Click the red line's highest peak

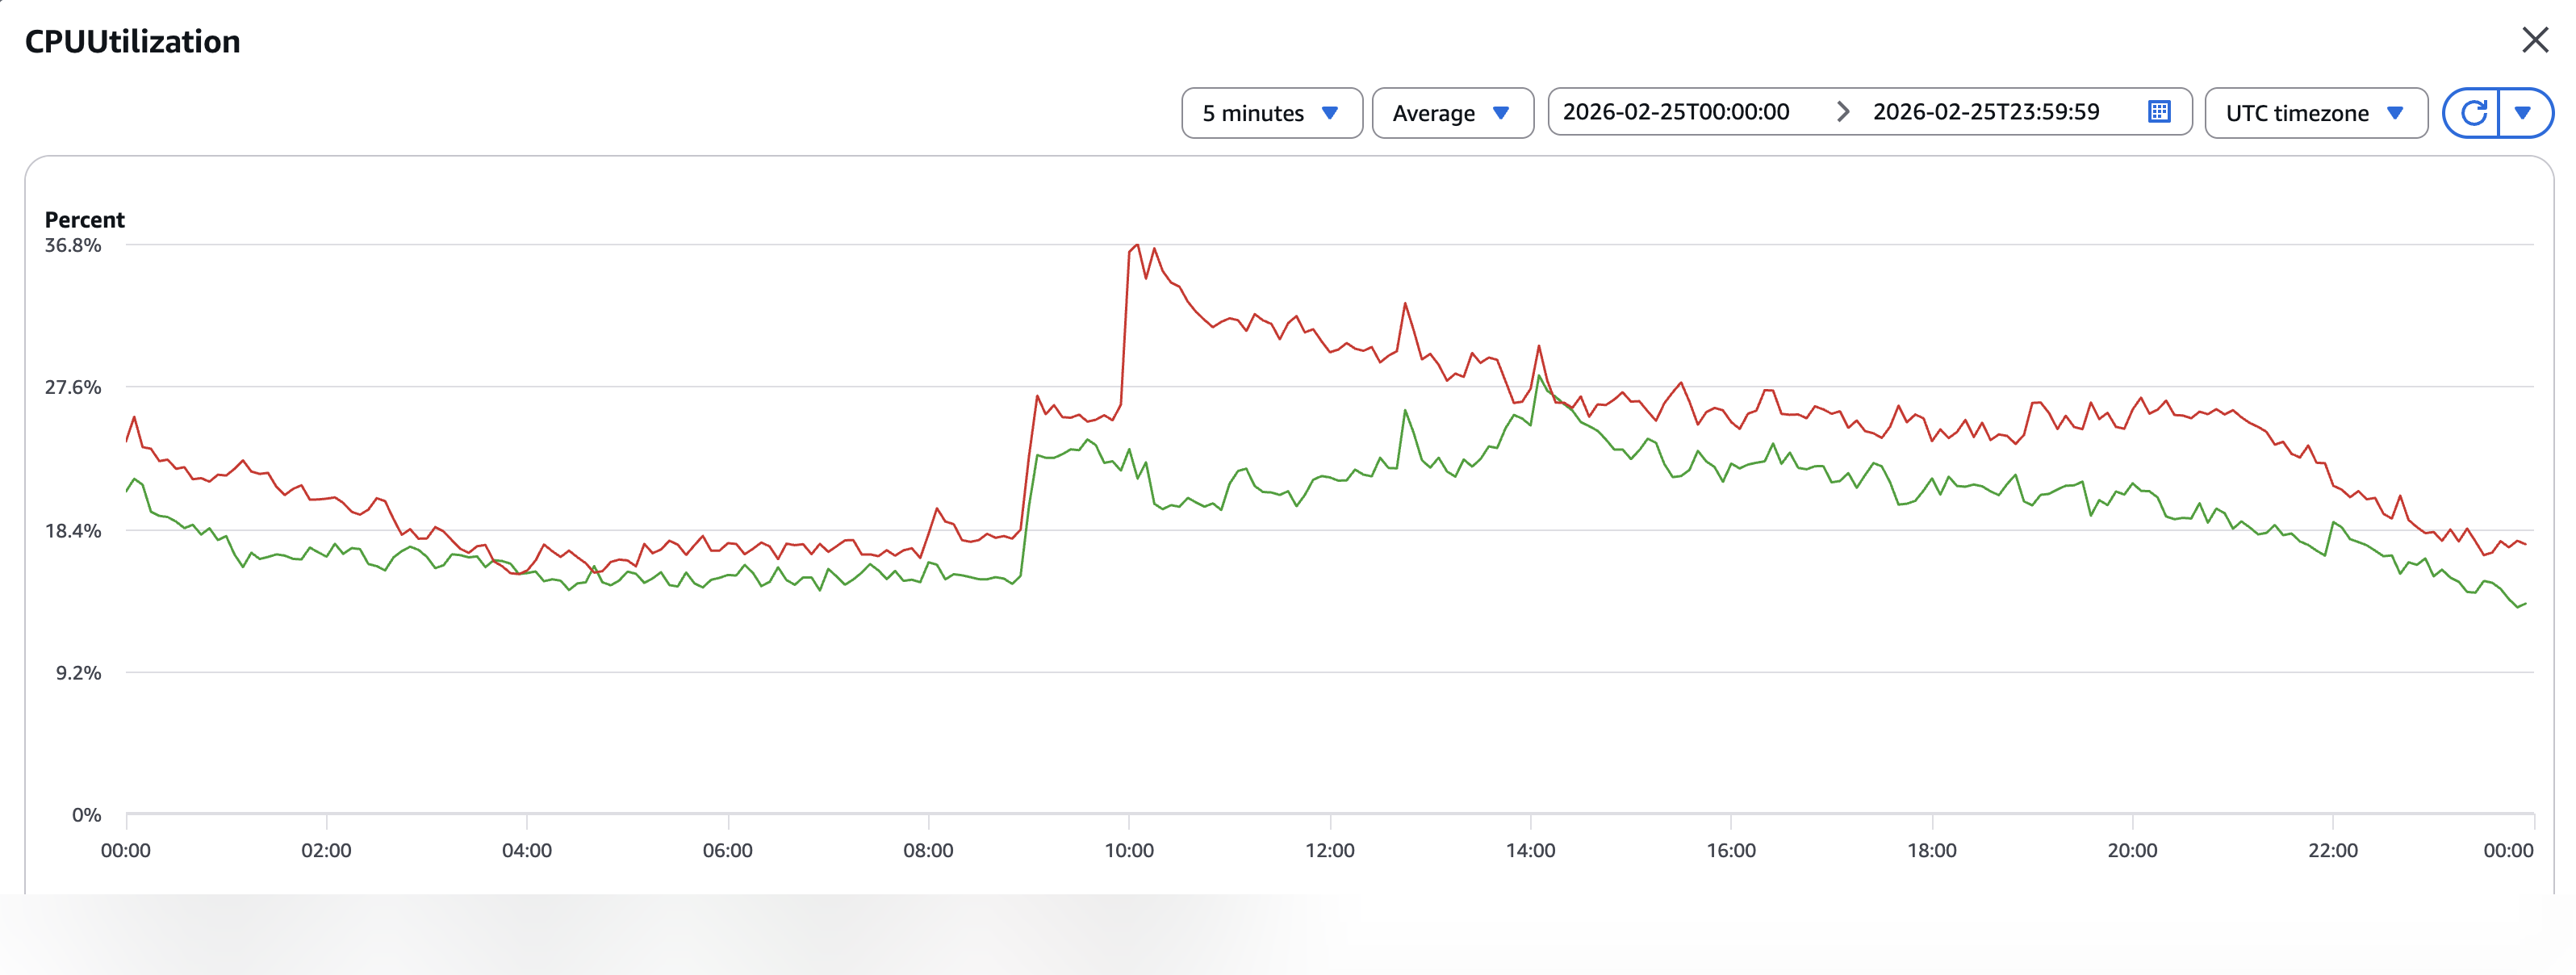[x=1137, y=245]
